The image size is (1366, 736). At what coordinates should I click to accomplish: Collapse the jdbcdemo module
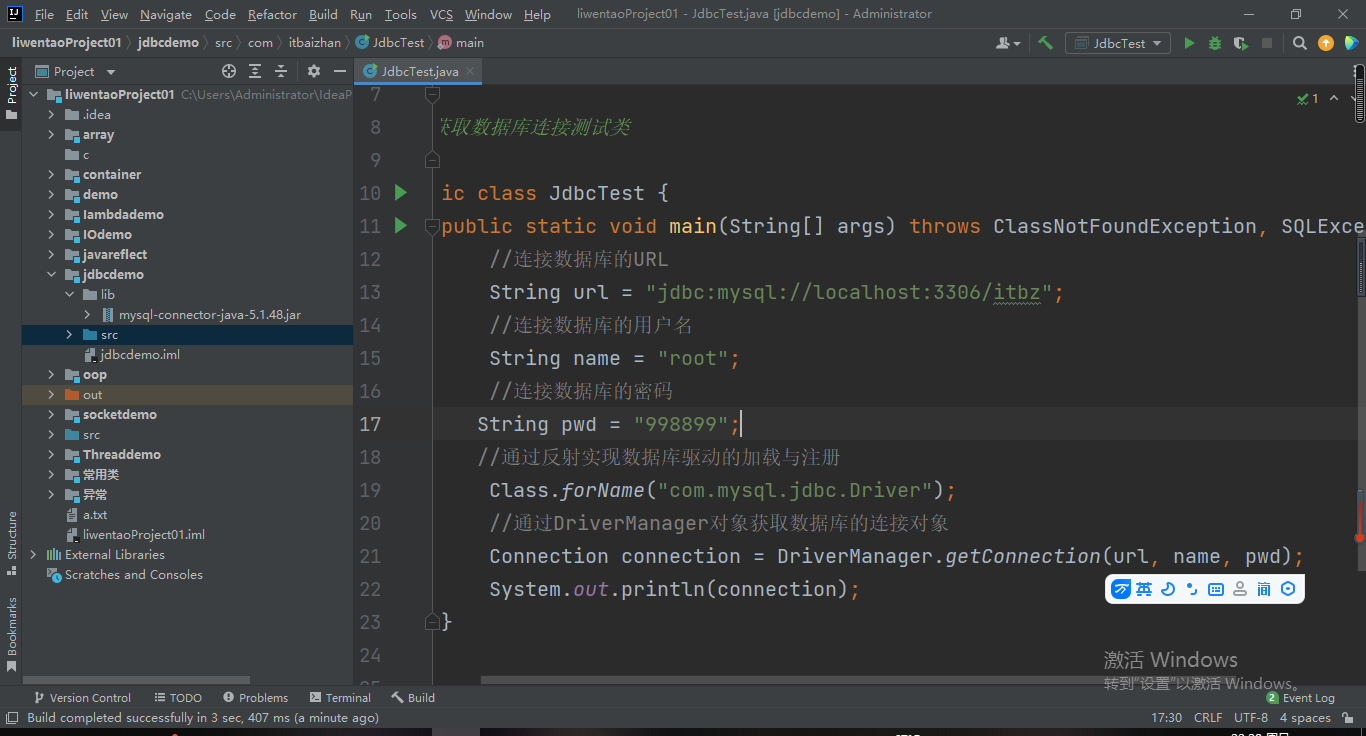[51, 274]
